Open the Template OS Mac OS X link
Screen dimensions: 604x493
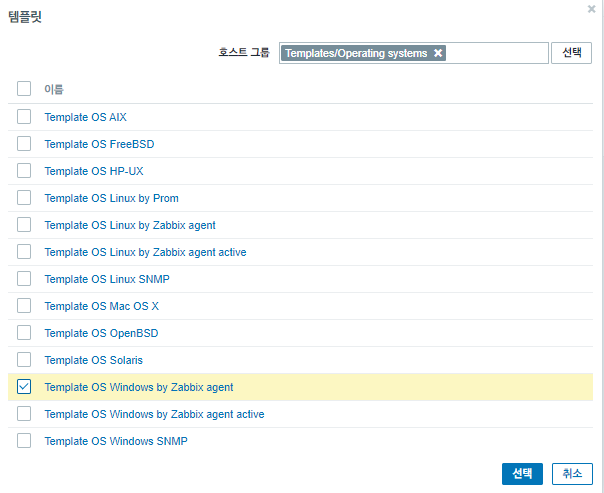[102, 306]
